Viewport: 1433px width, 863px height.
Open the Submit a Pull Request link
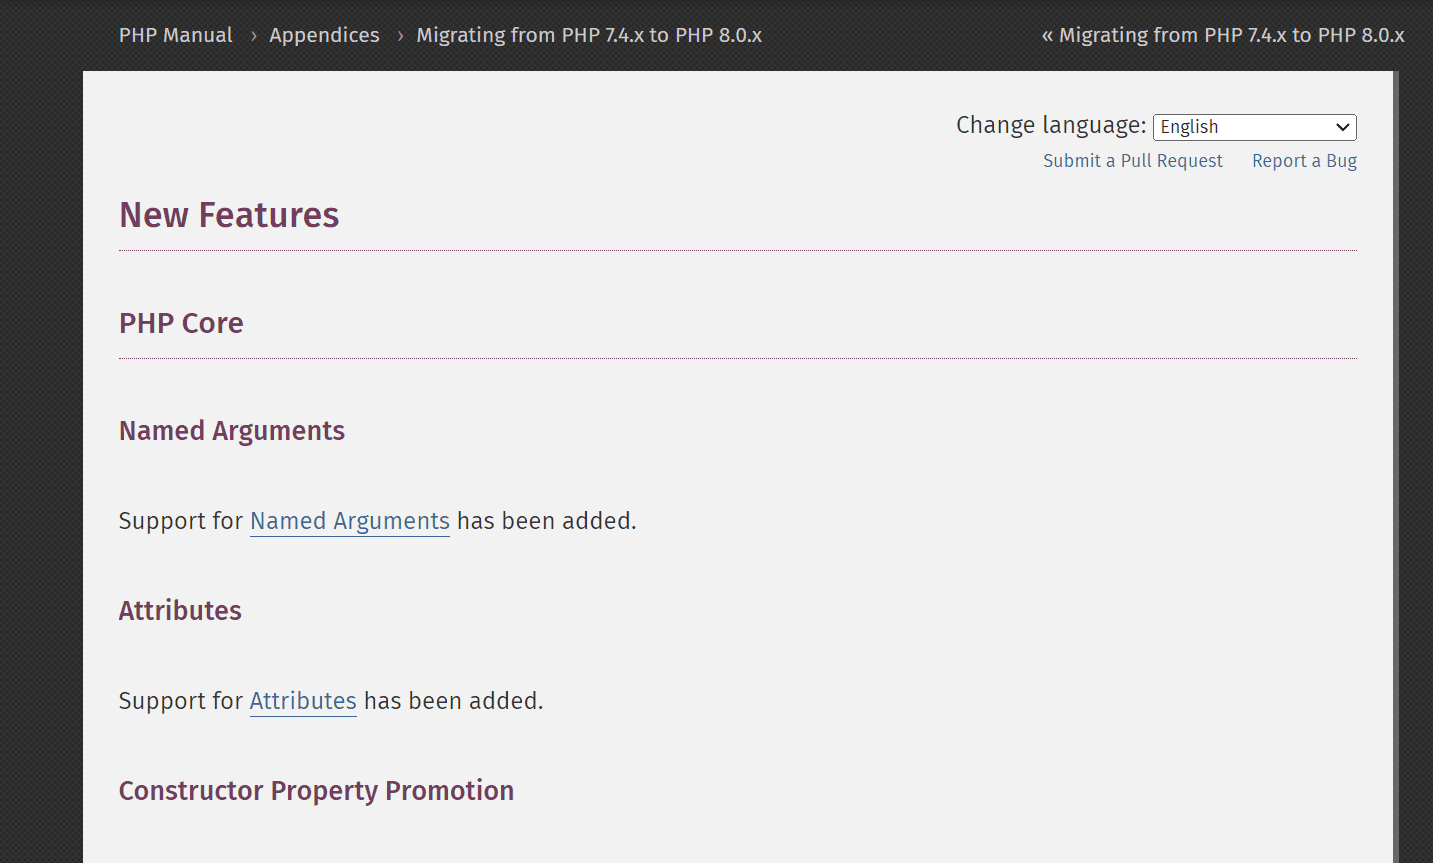pos(1132,161)
